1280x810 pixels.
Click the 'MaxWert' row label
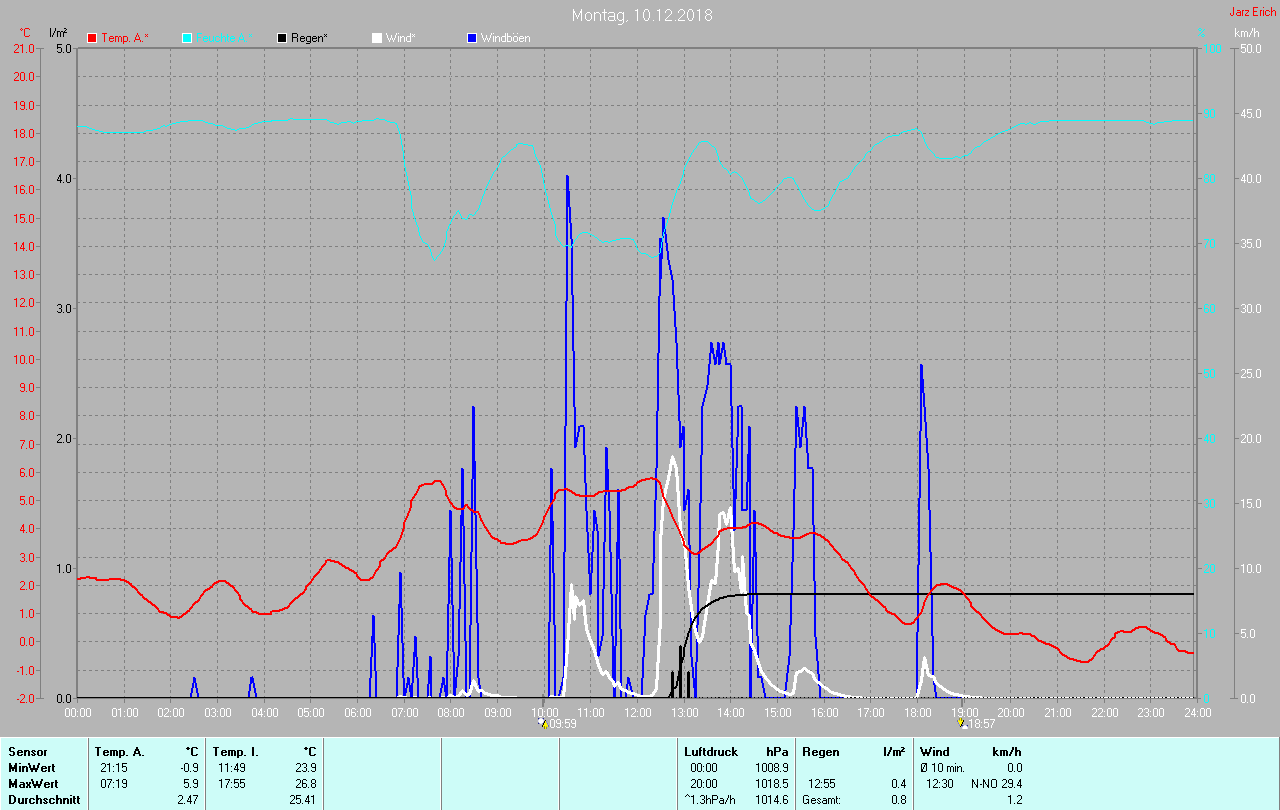coord(32,784)
